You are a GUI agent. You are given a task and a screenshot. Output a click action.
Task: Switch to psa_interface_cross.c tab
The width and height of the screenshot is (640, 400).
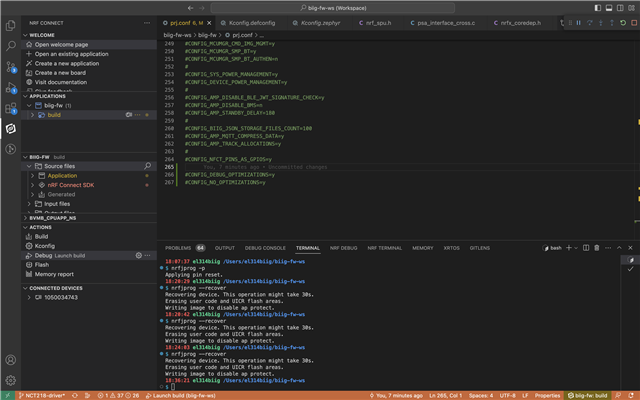point(446,23)
